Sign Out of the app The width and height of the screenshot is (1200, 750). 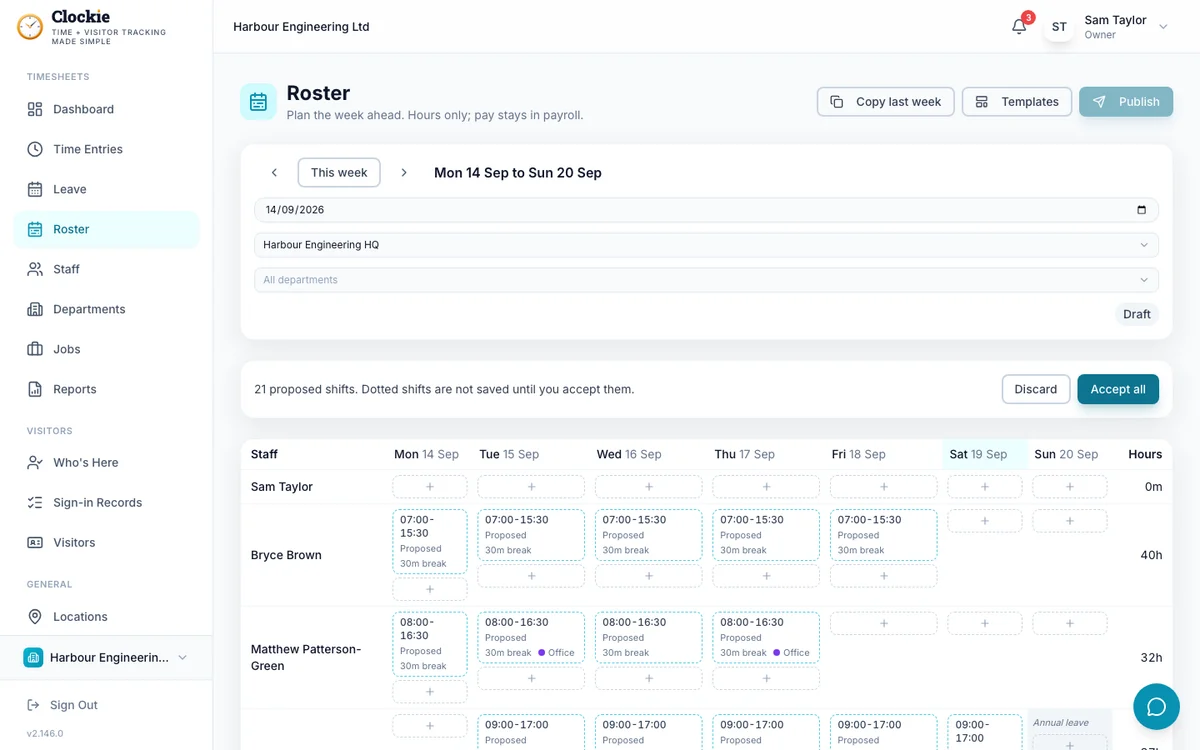[63, 705]
